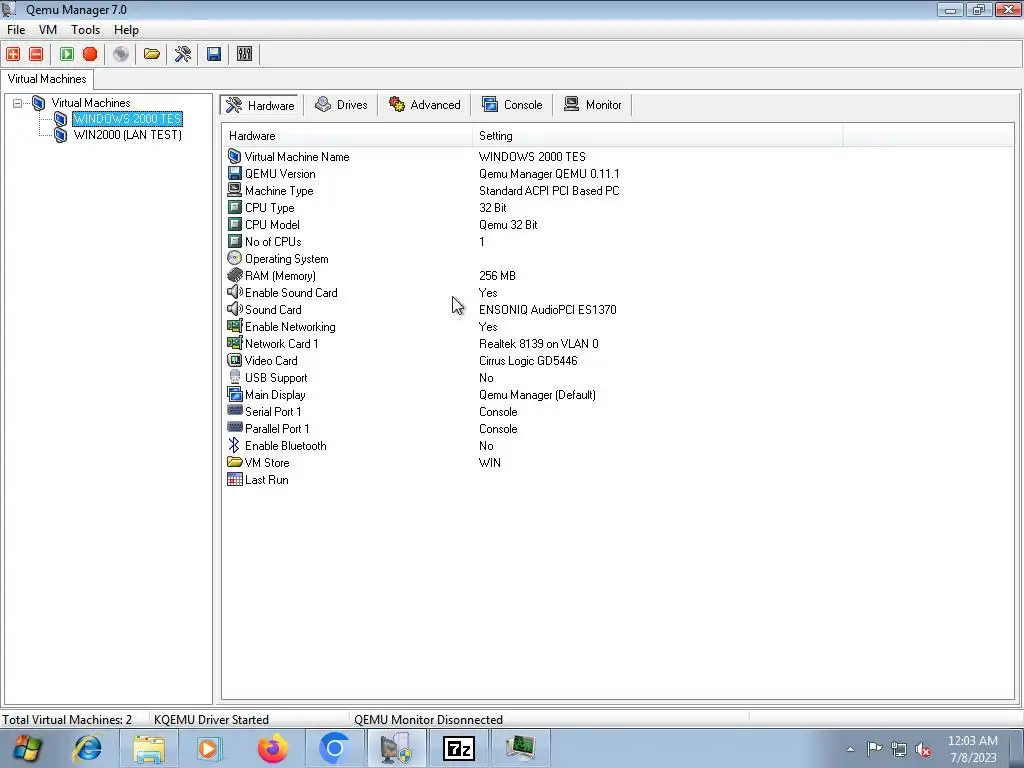Open the VM menu
Screen dimensions: 1024x768
coord(48,30)
